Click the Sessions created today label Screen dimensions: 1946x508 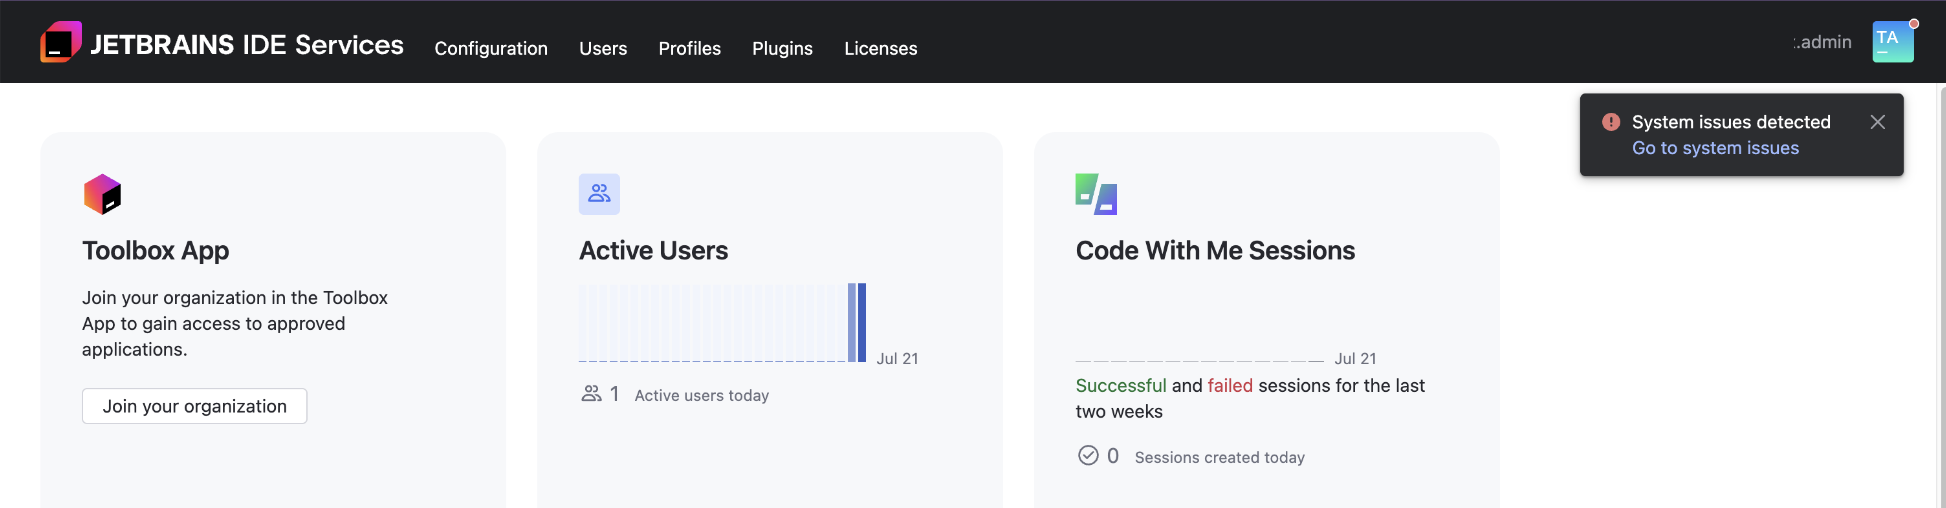(x=1219, y=457)
